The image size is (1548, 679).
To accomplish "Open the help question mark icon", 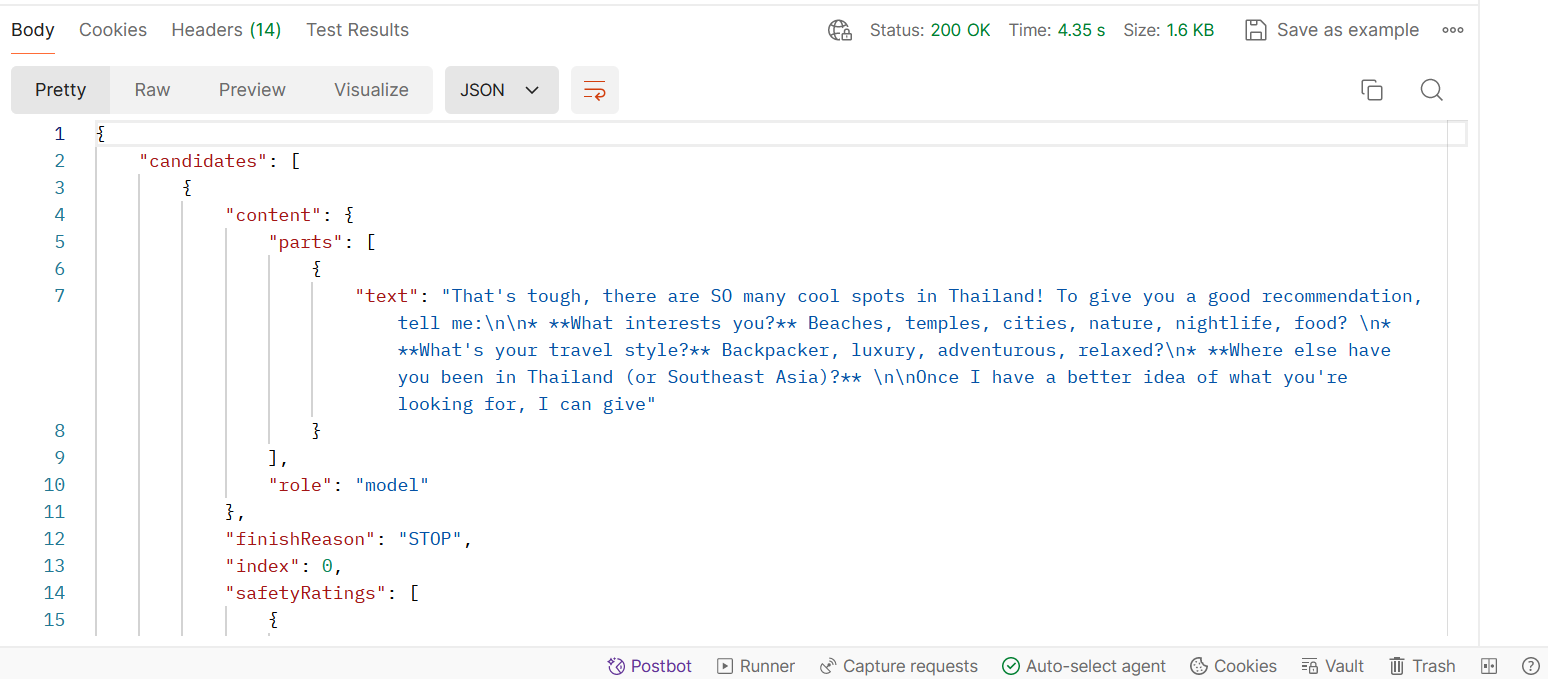I will point(1530,666).
